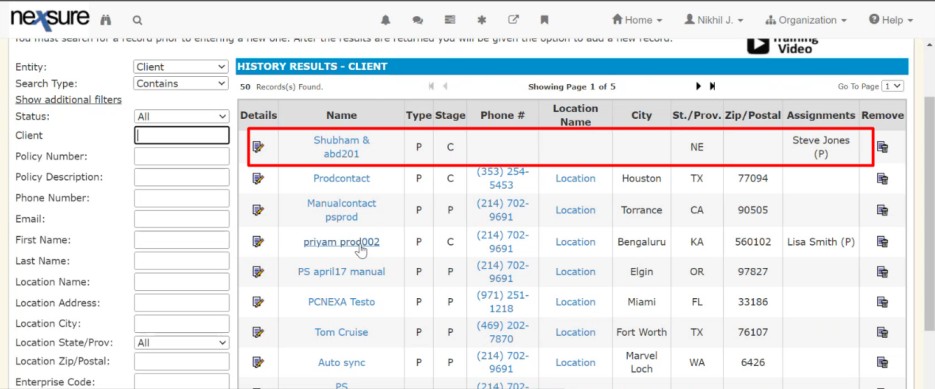Open client priyam prod002
Viewport: 935px width, 389px height.
342,242
